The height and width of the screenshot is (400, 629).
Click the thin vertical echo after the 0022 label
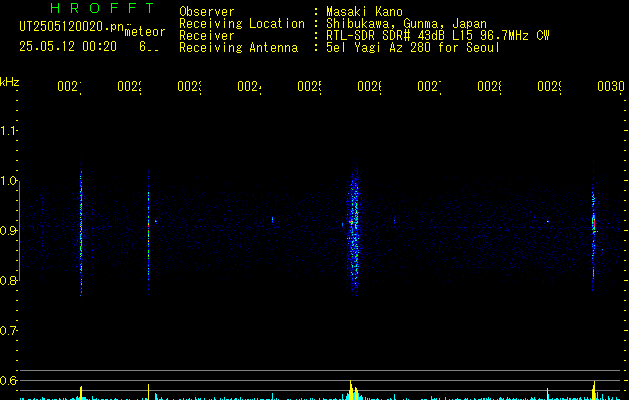[x=148, y=231]
